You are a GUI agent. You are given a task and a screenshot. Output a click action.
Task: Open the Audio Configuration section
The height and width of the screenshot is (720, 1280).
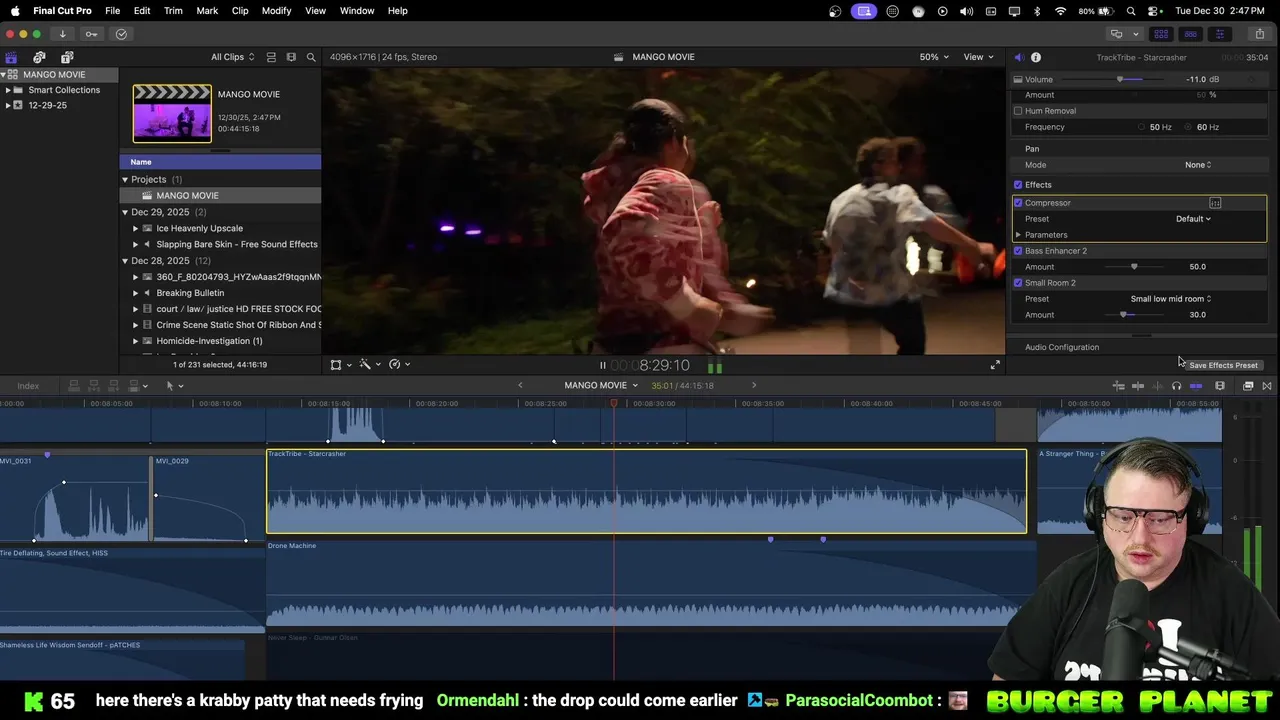1062,348
